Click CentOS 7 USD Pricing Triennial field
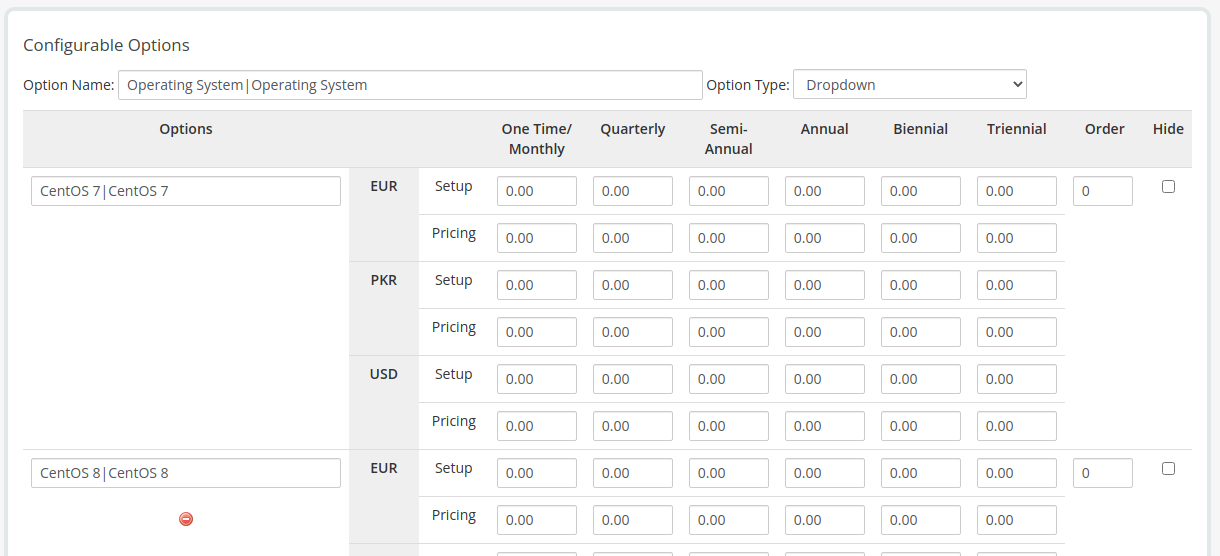Screen dimensions: 1220x556 1017,426
